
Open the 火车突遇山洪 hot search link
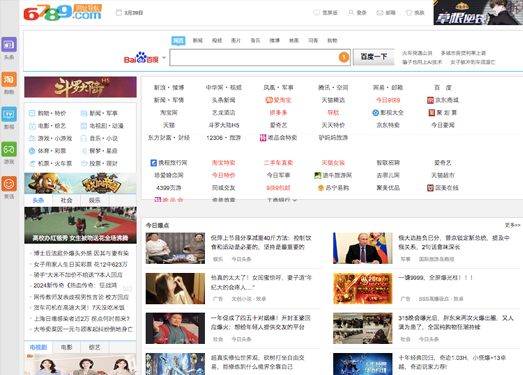(417, 53)
